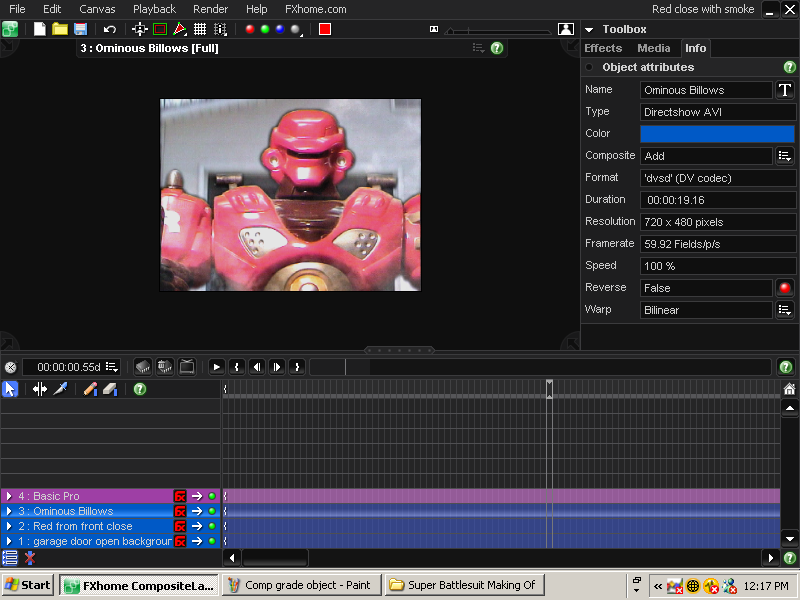Open FX for Basic Pro layer
The height and width of the screenshot is (600, 800).
pyautogui.click(x=180, y=496)
